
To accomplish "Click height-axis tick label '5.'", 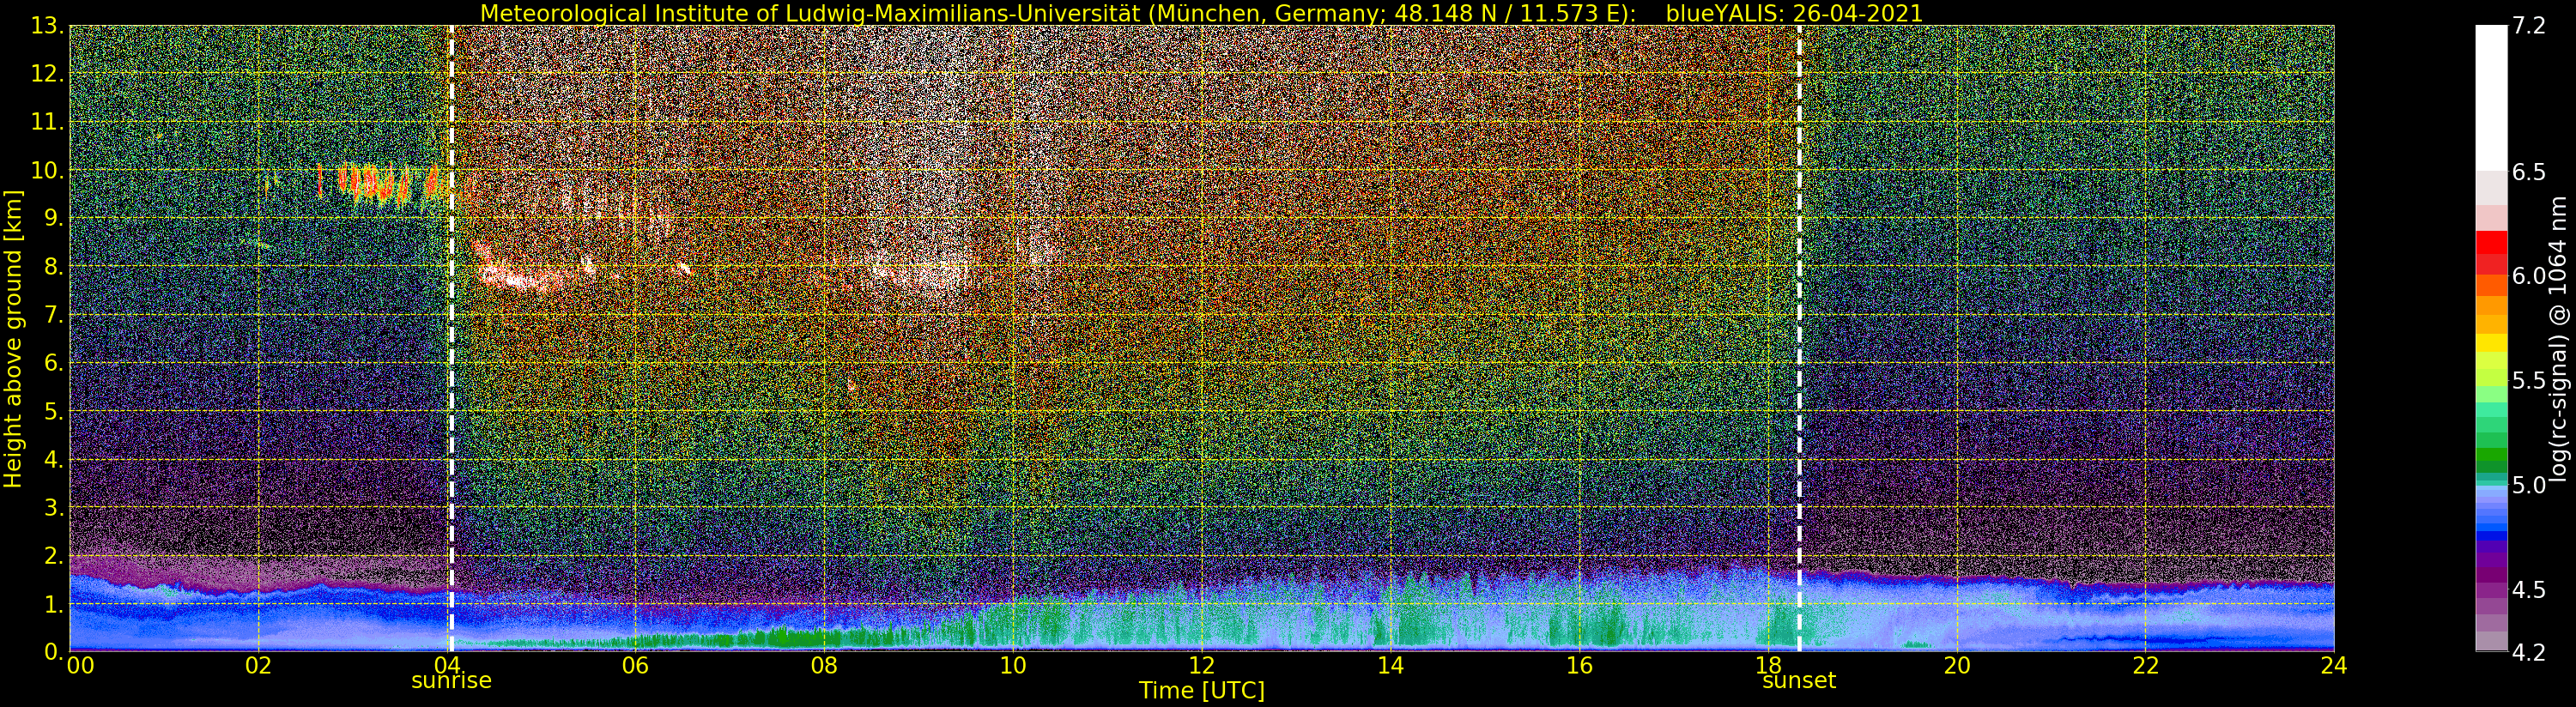I will click(54, 411).
